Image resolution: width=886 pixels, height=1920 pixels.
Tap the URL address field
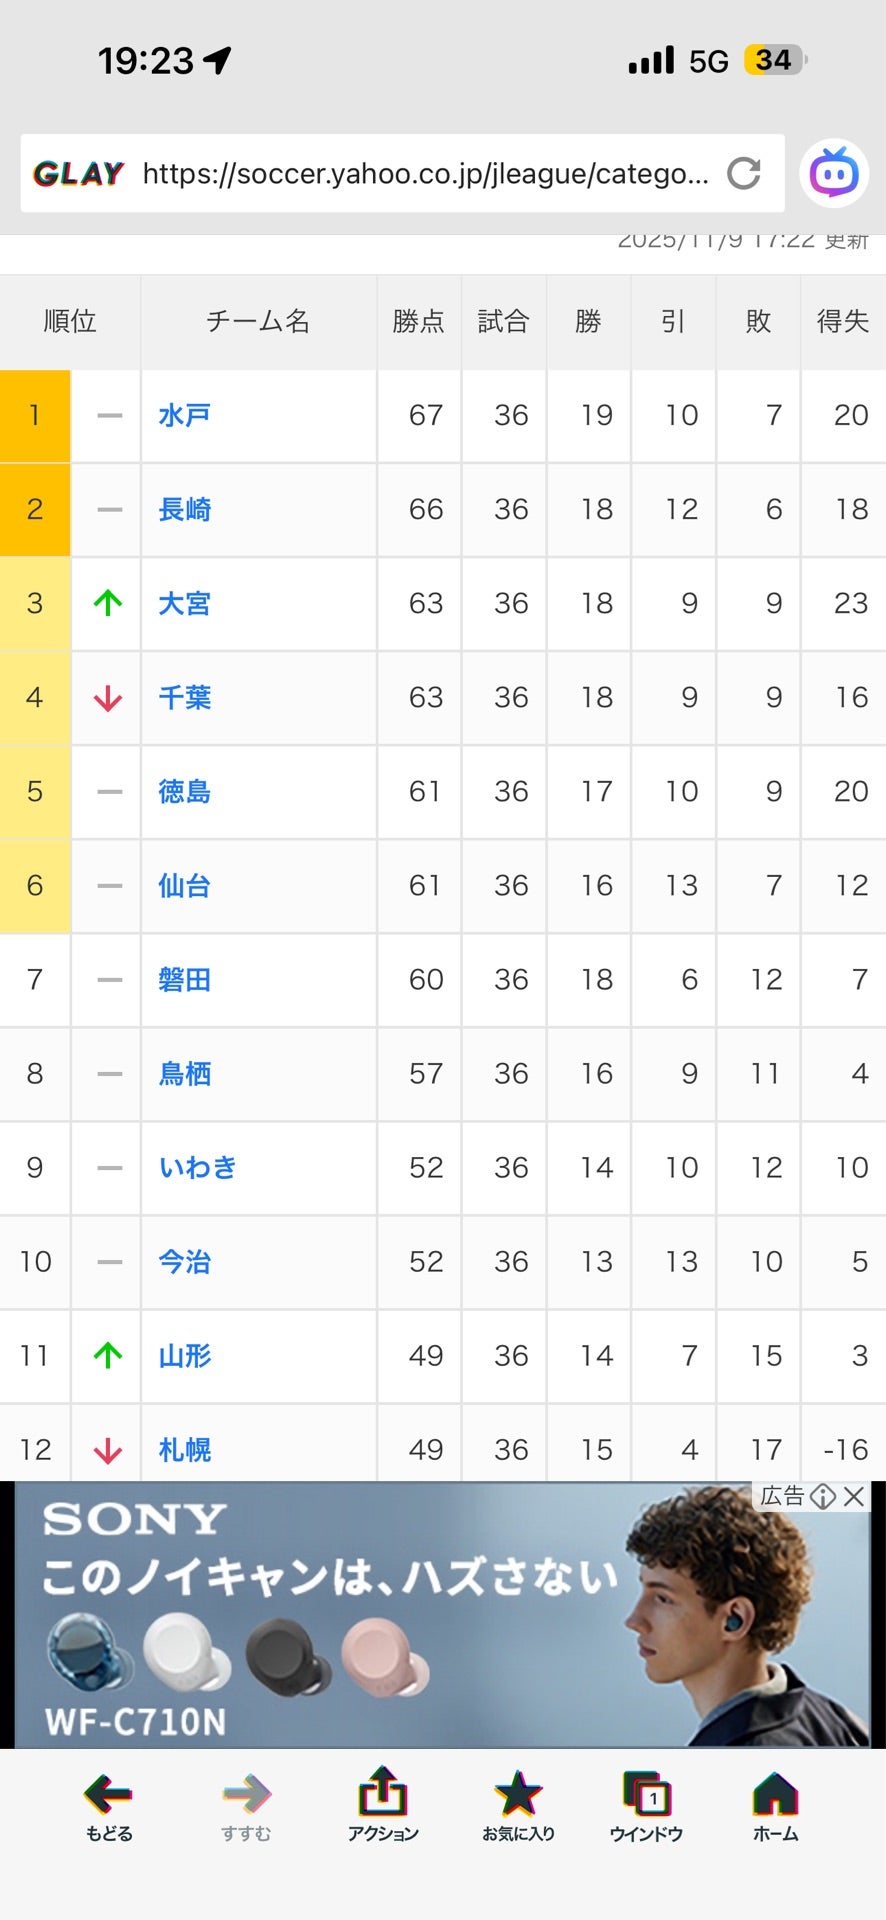coord(425,174)
